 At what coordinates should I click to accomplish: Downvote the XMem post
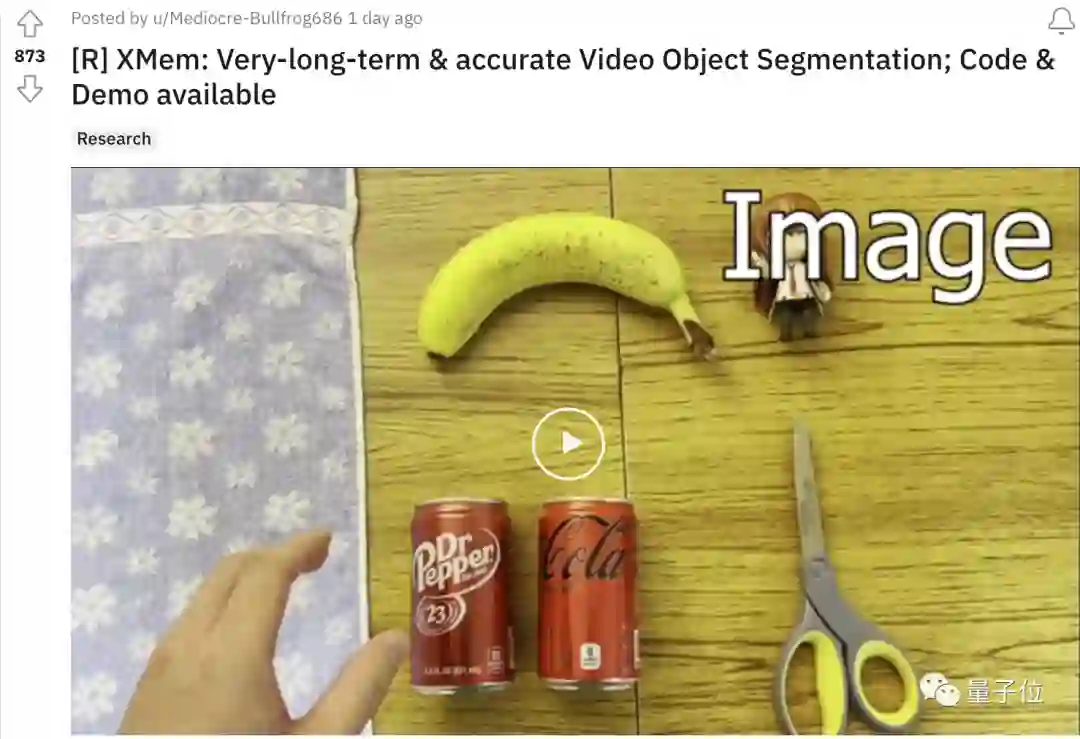[30, 88]
